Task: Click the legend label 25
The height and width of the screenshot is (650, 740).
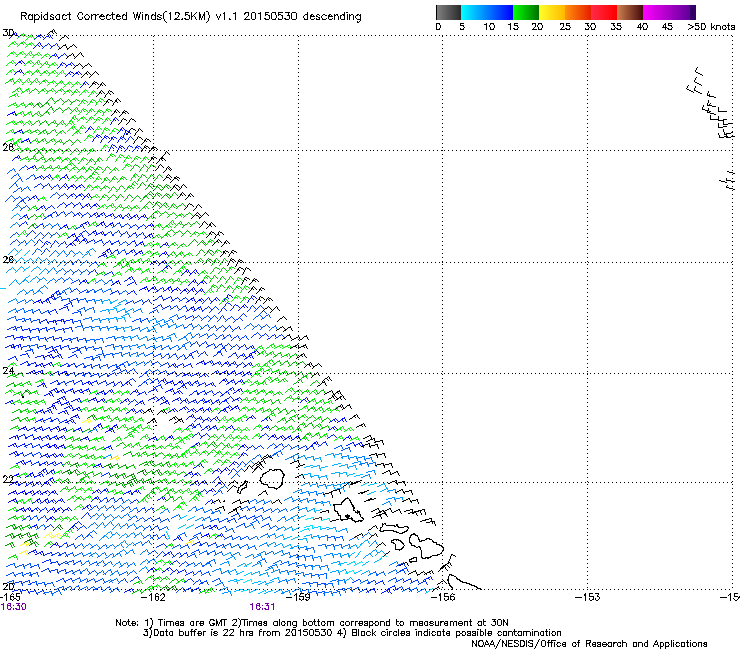Action: [x=565, y=27]
